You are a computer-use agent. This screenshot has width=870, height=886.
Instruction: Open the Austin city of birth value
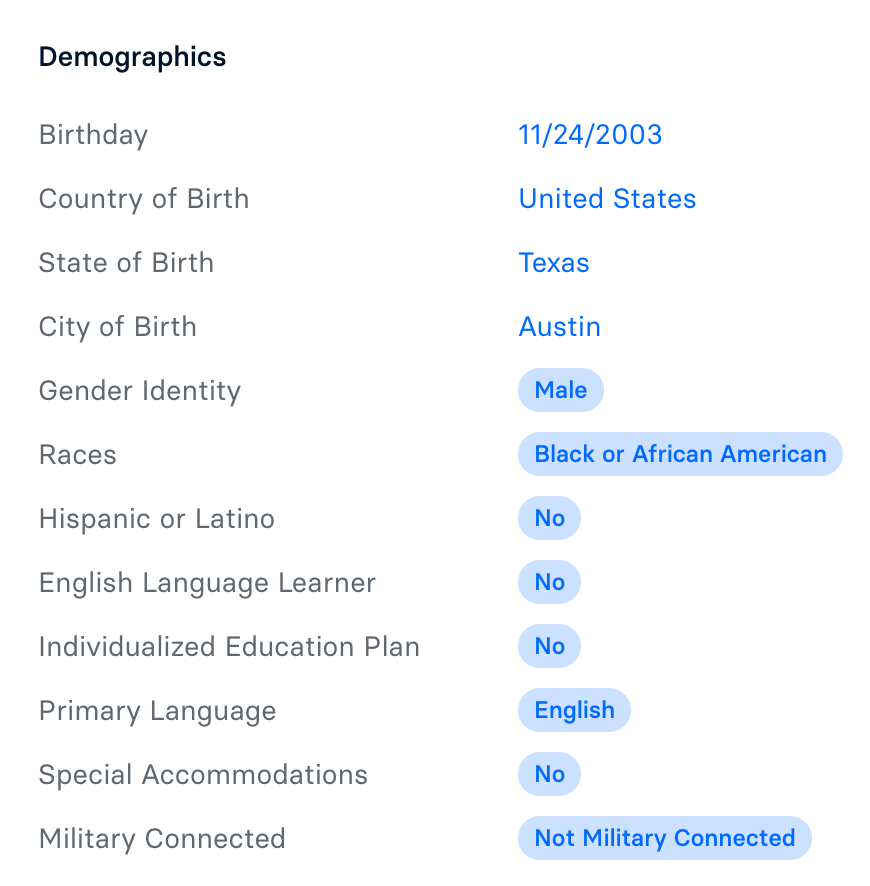point(559,327)
